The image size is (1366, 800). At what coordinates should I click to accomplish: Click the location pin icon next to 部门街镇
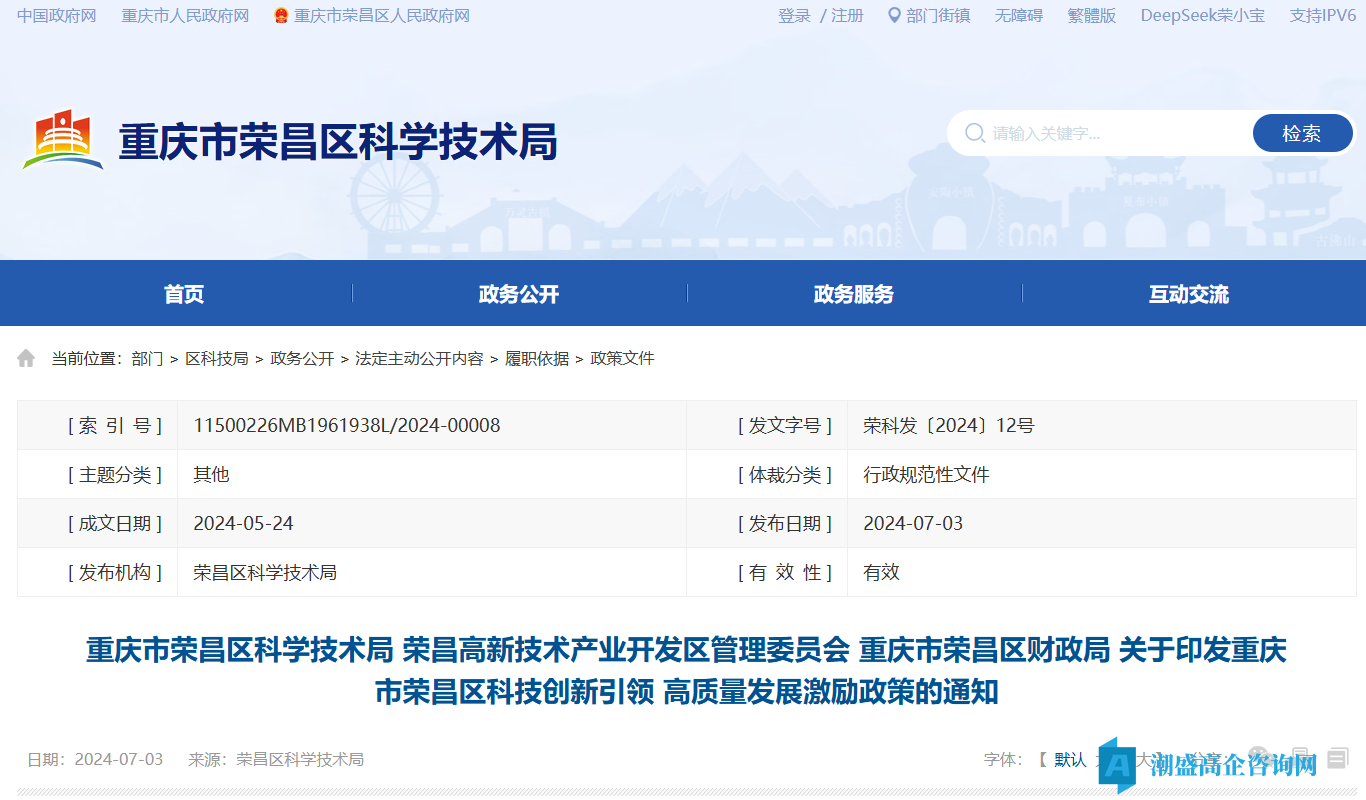(894, 15)
